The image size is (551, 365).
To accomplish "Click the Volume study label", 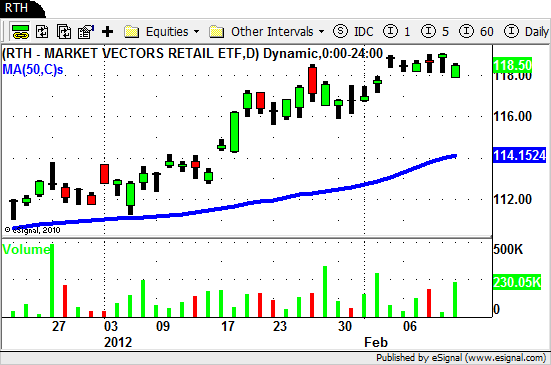I will tap(26, 249).
